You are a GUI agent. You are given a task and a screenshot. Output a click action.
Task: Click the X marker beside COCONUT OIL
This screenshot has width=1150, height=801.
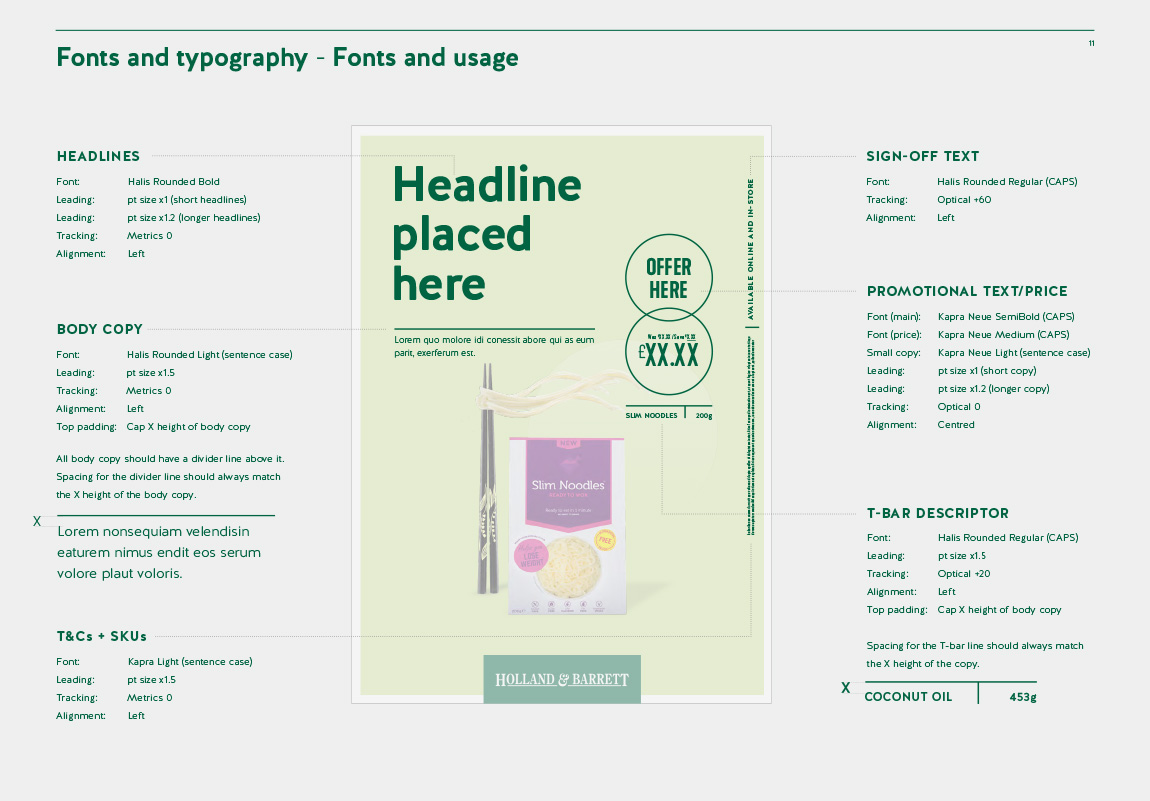[845, 688]
